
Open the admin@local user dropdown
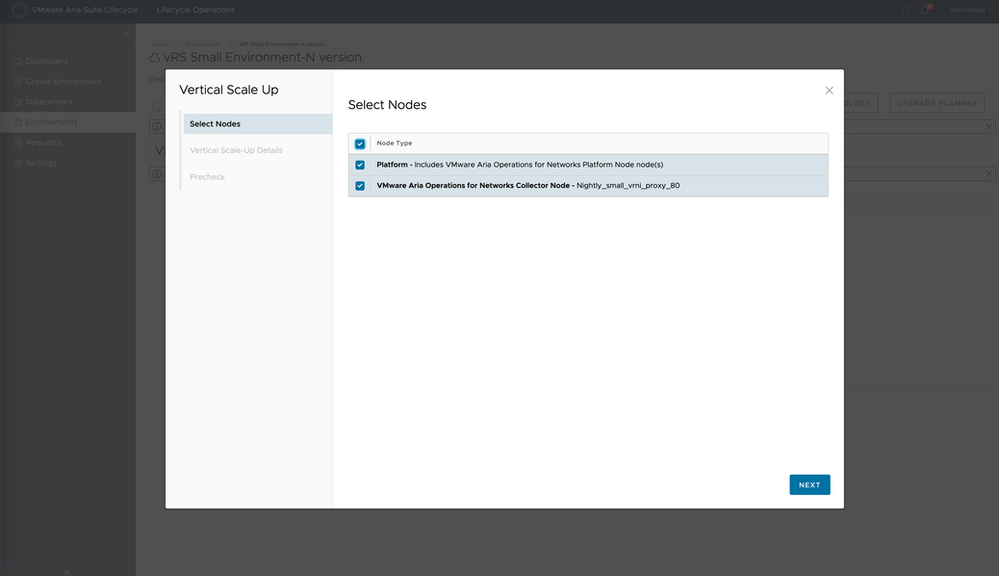(966, 10)
